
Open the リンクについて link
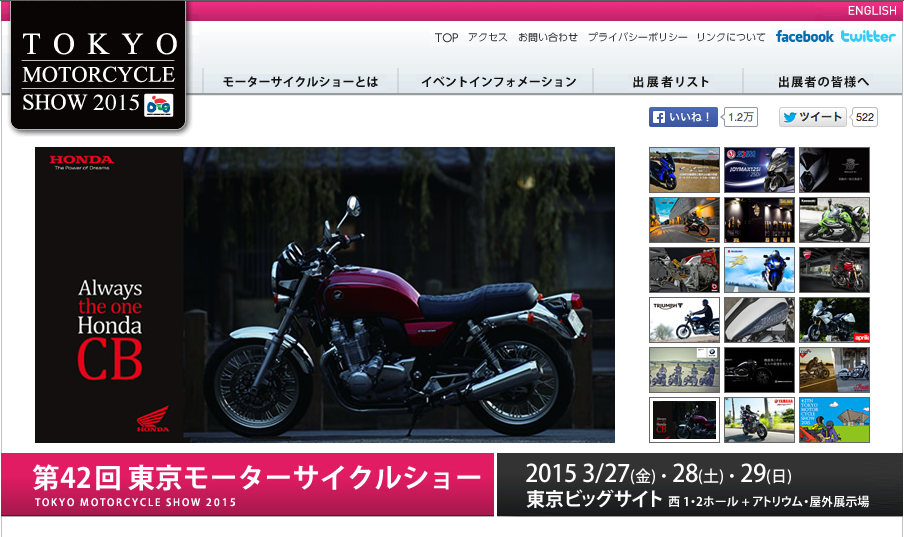tap(731, 37)
